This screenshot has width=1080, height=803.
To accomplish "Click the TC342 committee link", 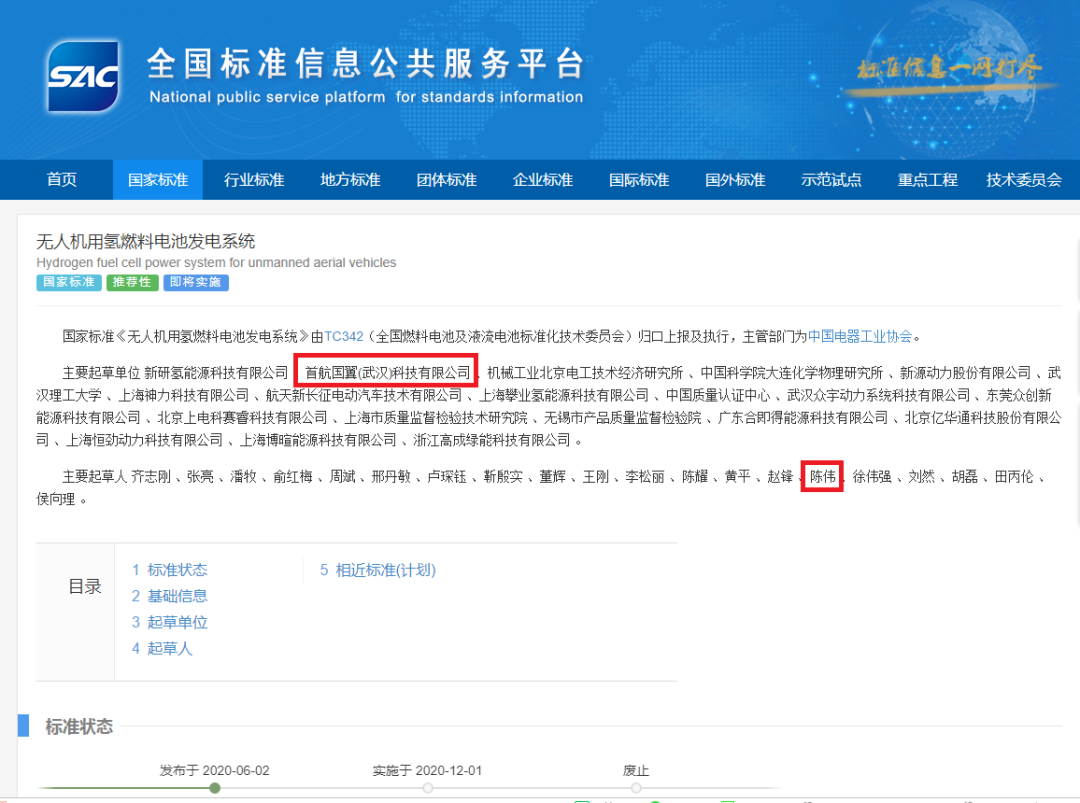I will [x=344, y=336].
